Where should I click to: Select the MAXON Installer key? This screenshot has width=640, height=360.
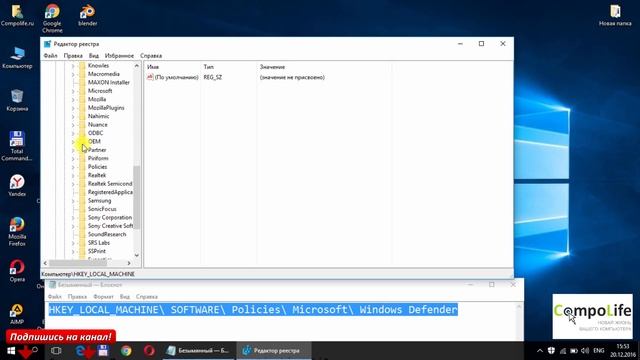coord(109,82)
